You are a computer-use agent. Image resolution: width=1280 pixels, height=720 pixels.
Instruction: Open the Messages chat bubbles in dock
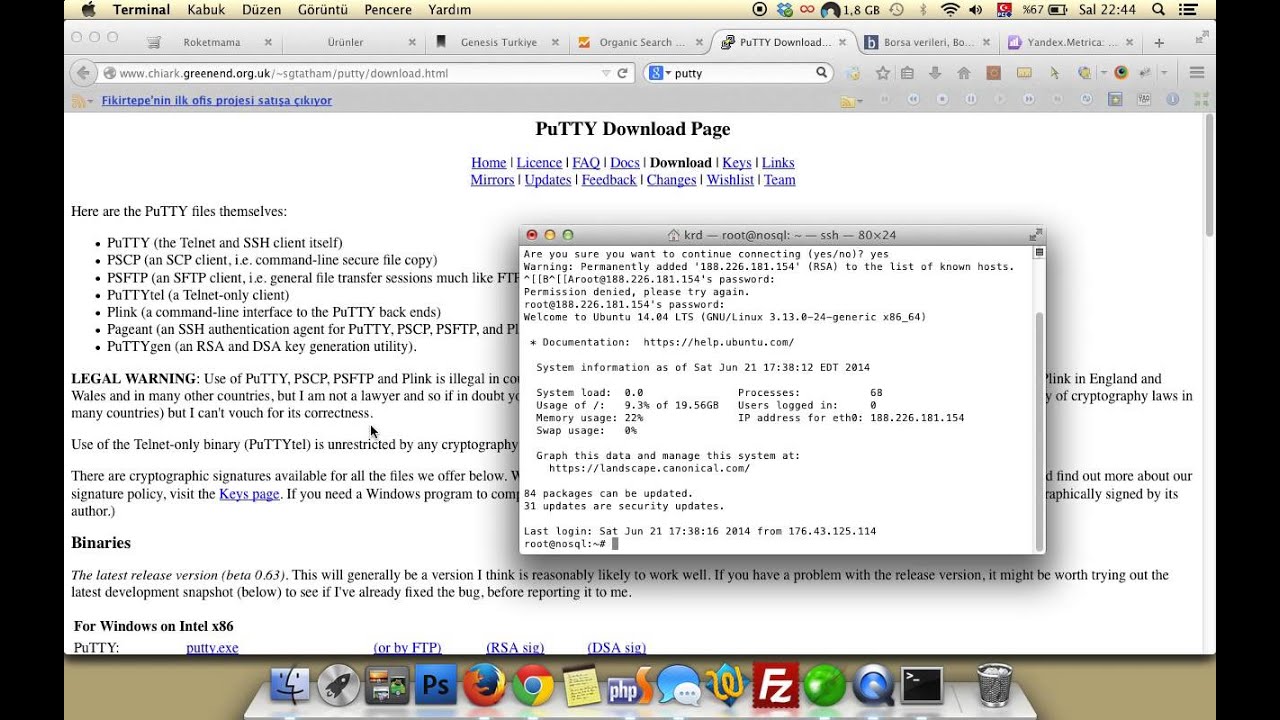coord(679,686)
